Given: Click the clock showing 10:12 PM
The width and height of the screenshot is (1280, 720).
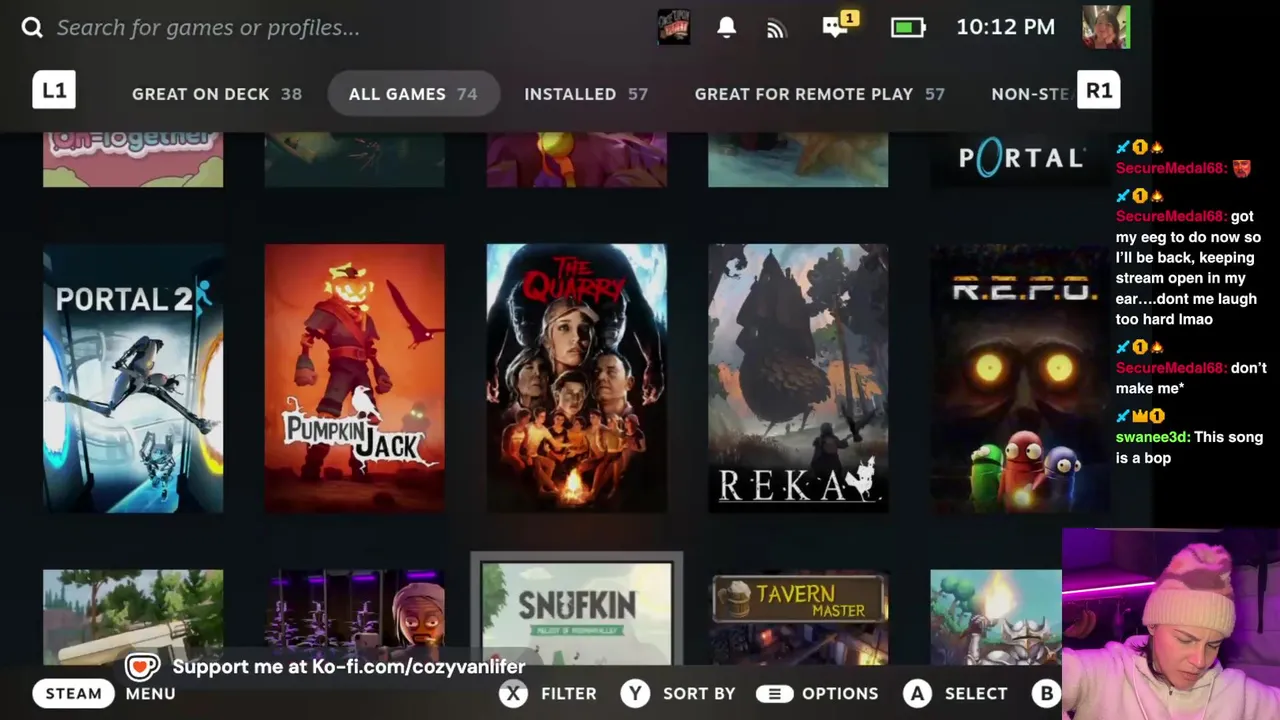Looking at the screenshot, I should (1005, 27).
